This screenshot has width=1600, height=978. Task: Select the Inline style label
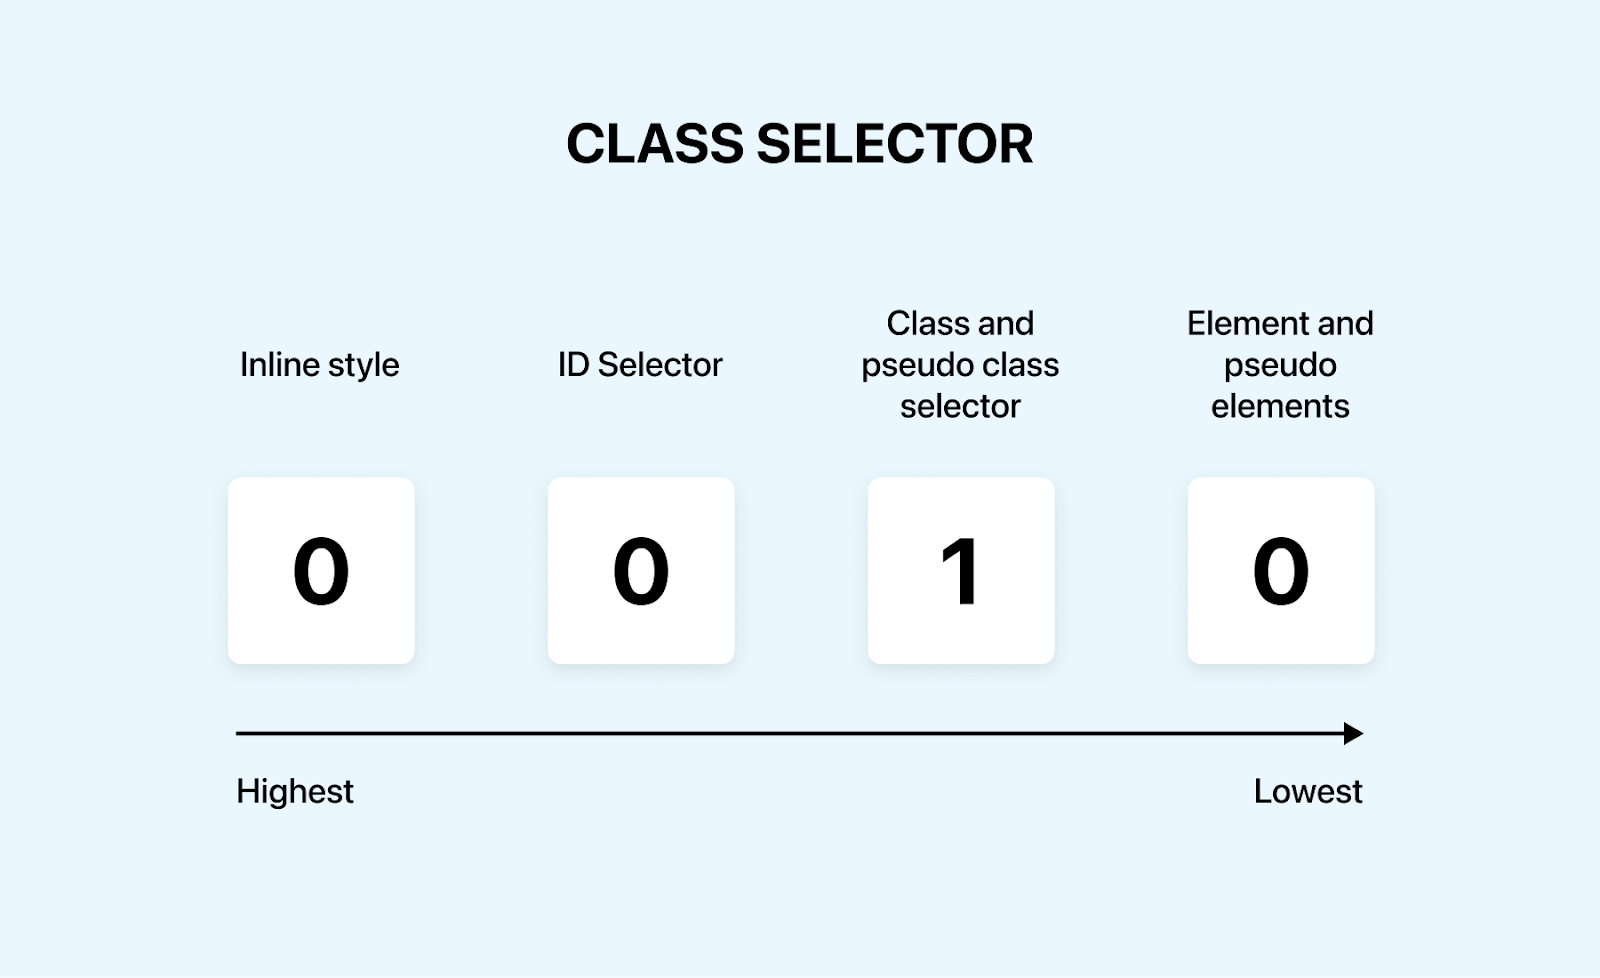pyautogui.click(x=319, y=365)
